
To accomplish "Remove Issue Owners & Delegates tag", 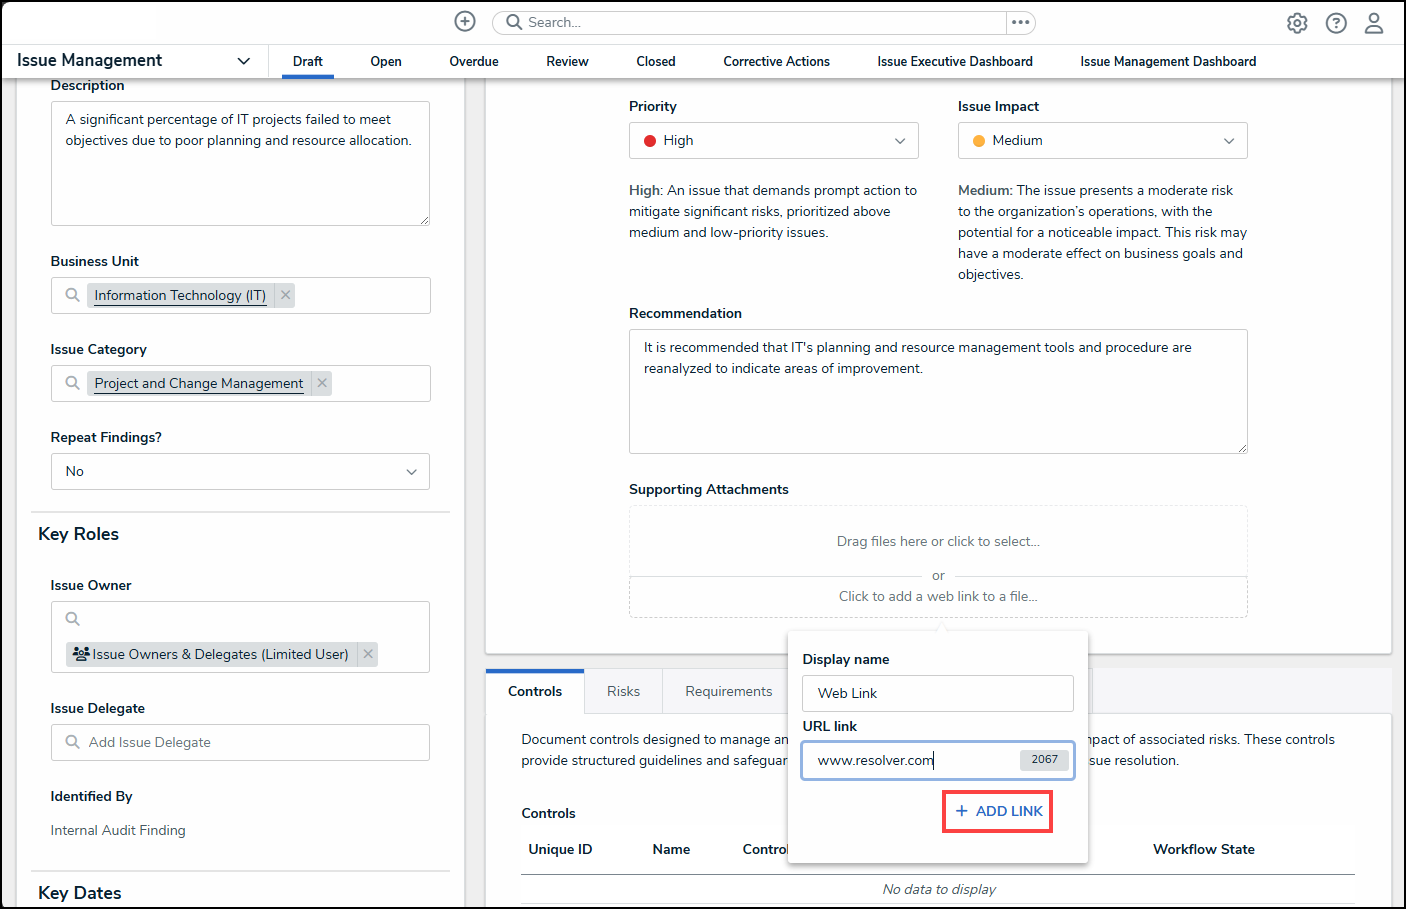I will tap(368, 654).
